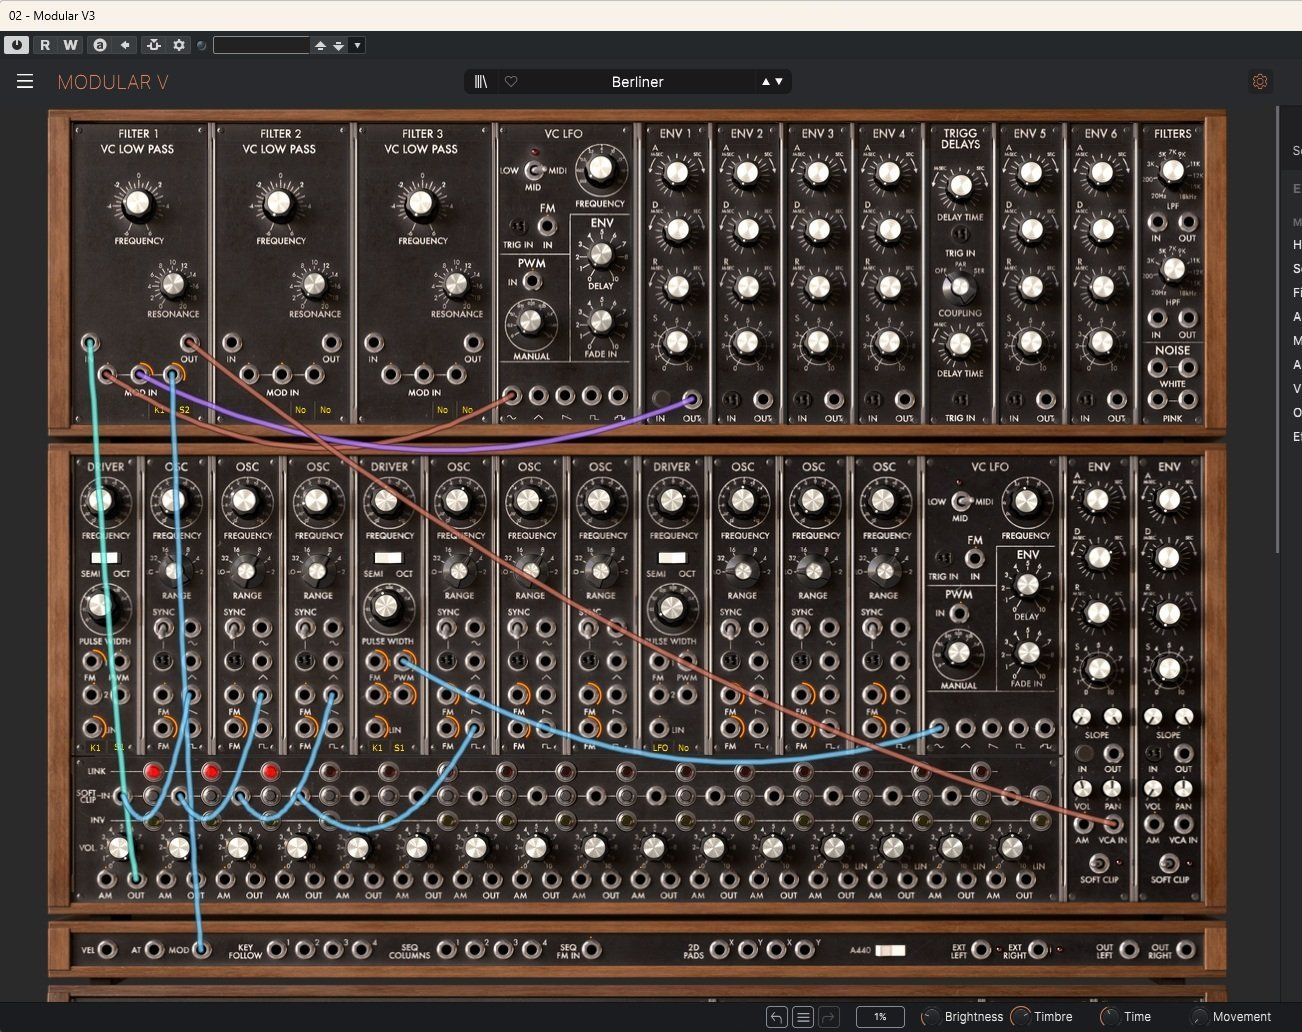Click Trigg Delays upper Delay Time knob

960,186
